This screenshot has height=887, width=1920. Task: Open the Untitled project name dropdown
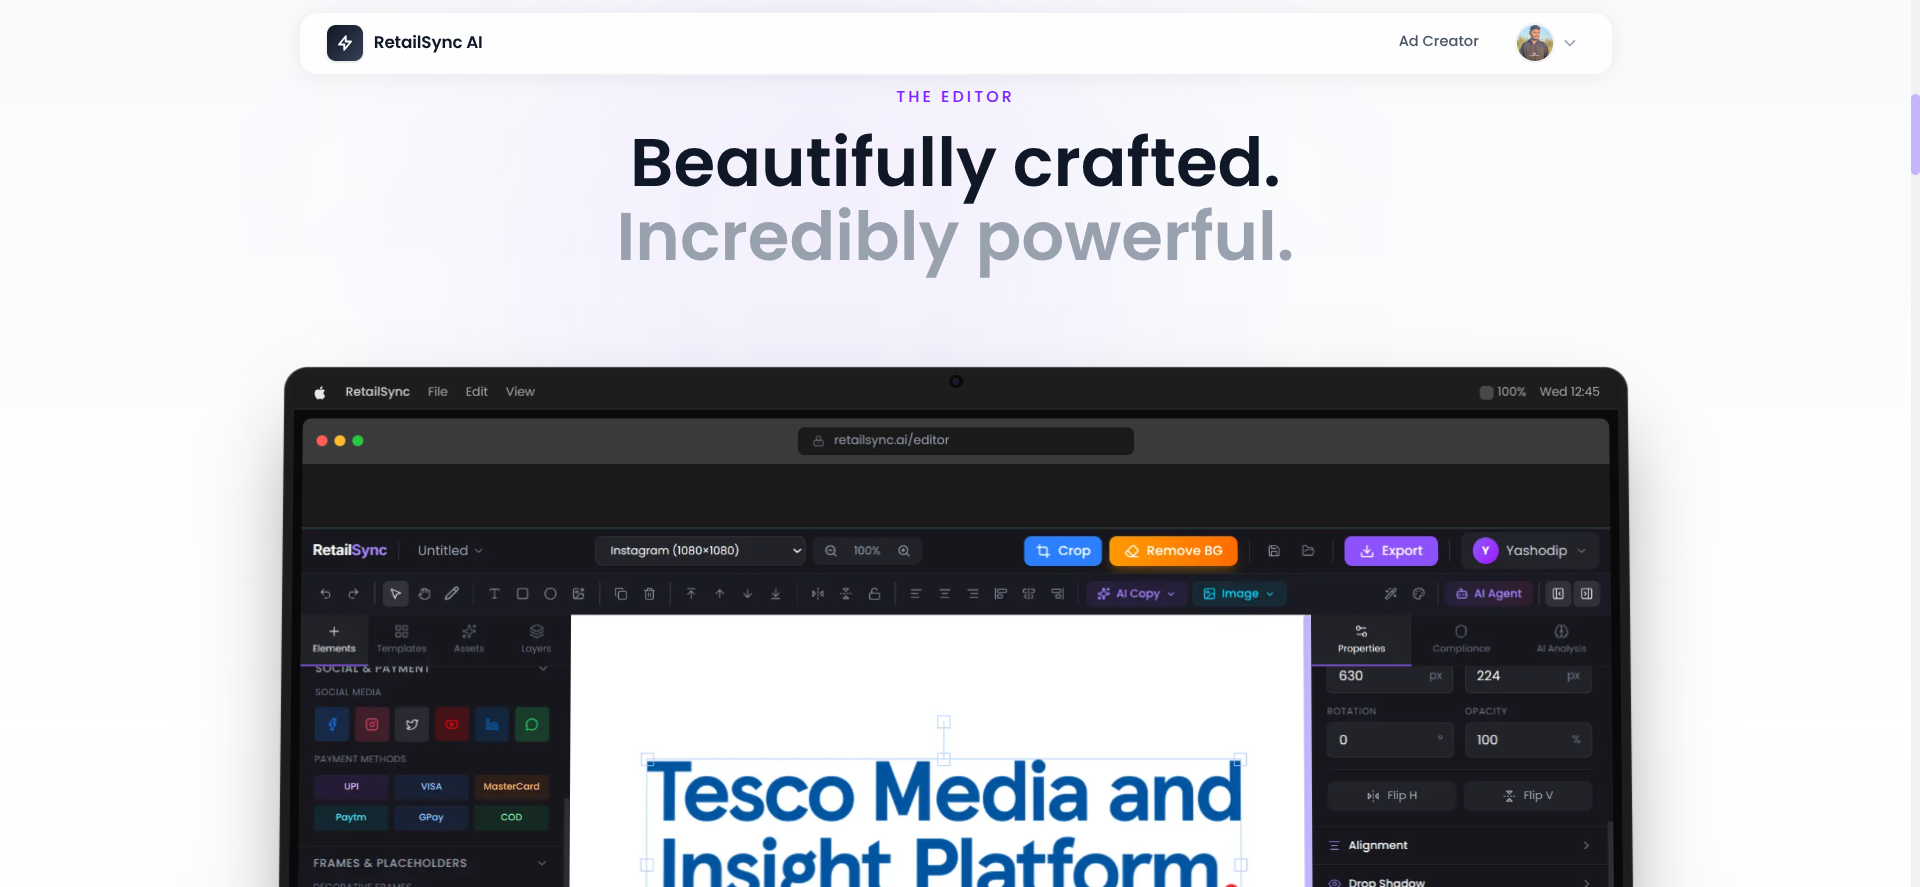(450, 551)
